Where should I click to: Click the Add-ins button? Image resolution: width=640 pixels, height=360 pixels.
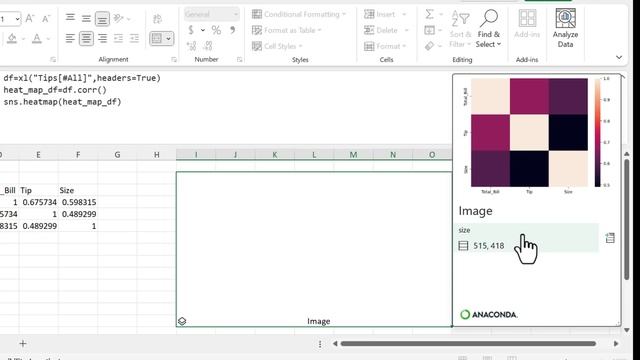tap(527, 24)
